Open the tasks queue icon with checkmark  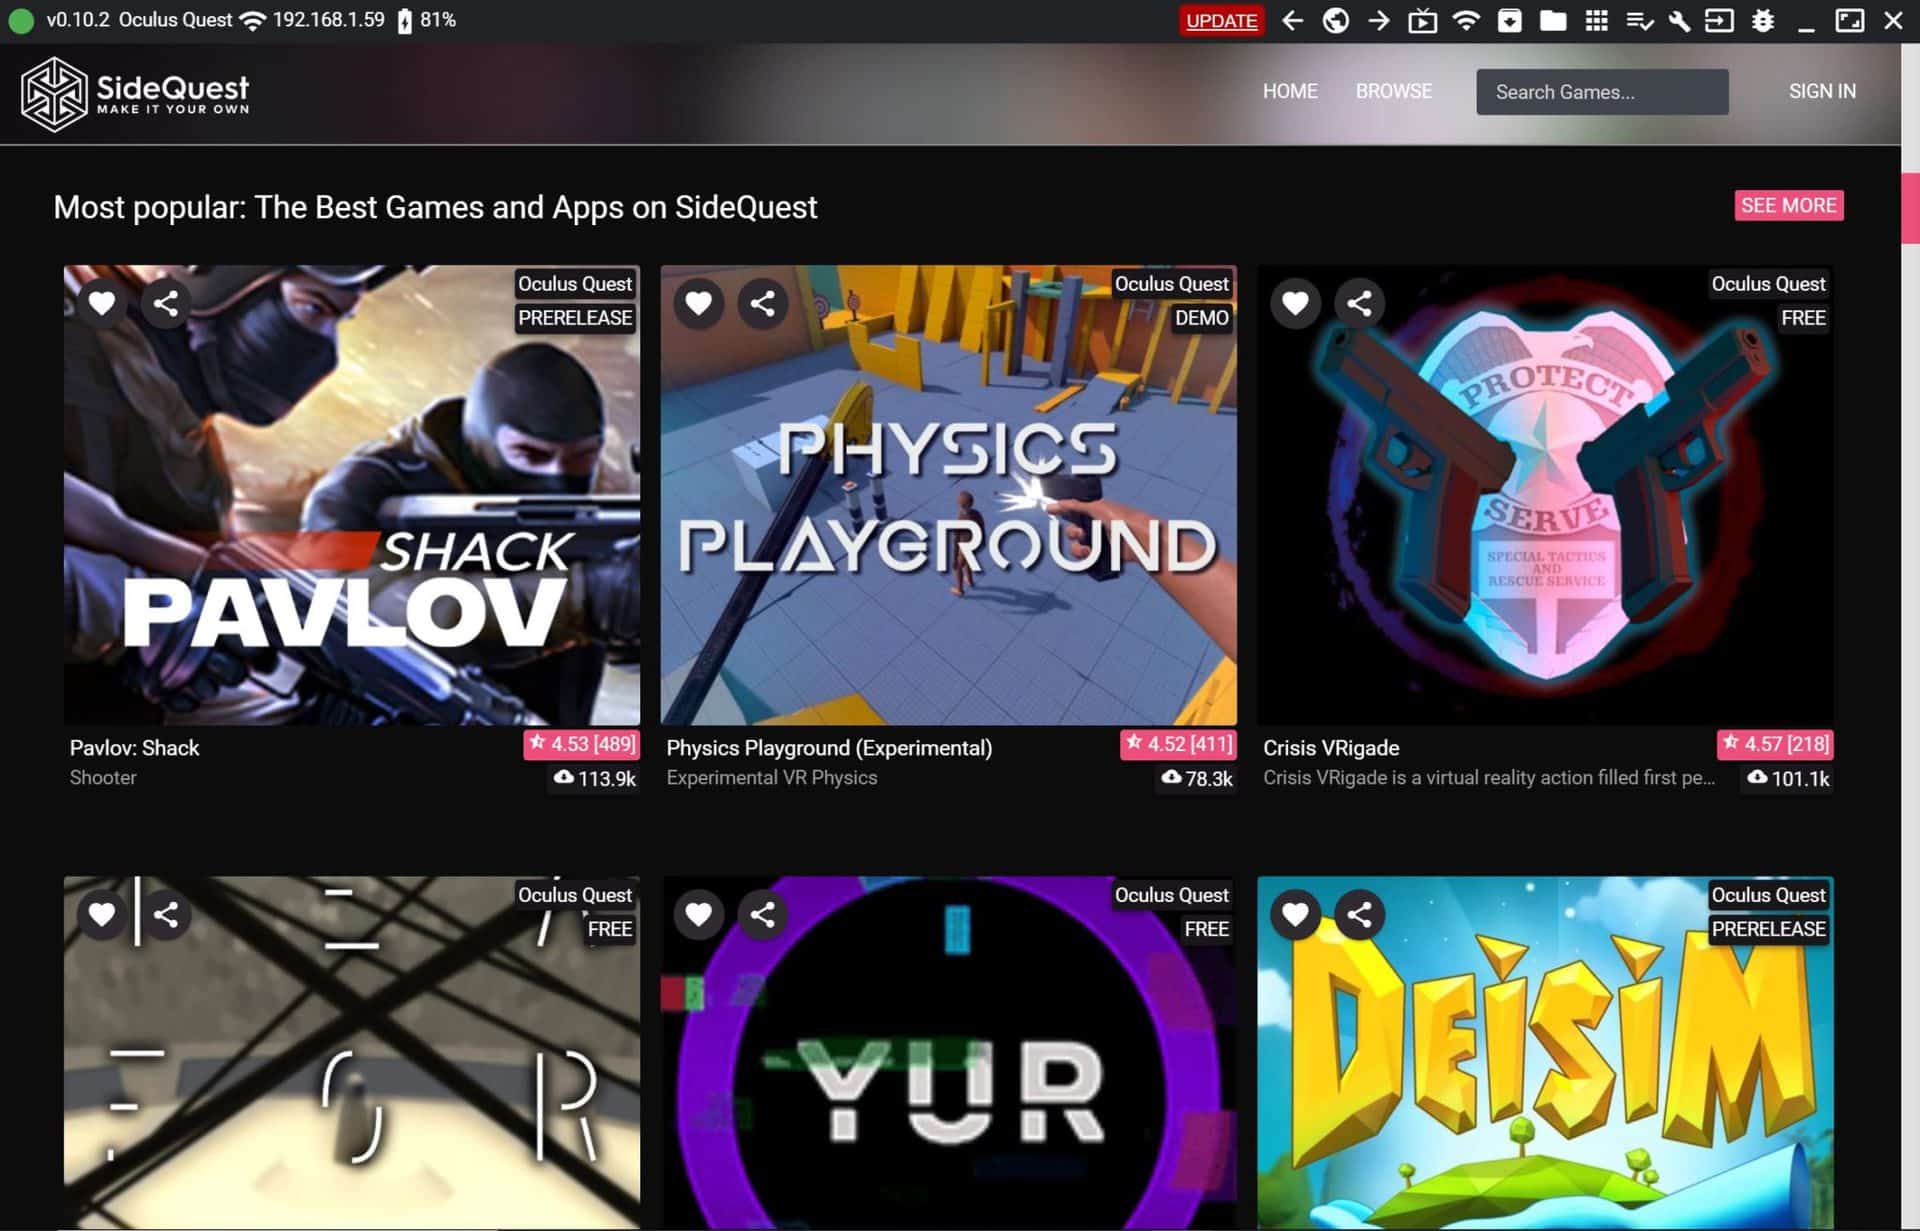[1640, 20]
